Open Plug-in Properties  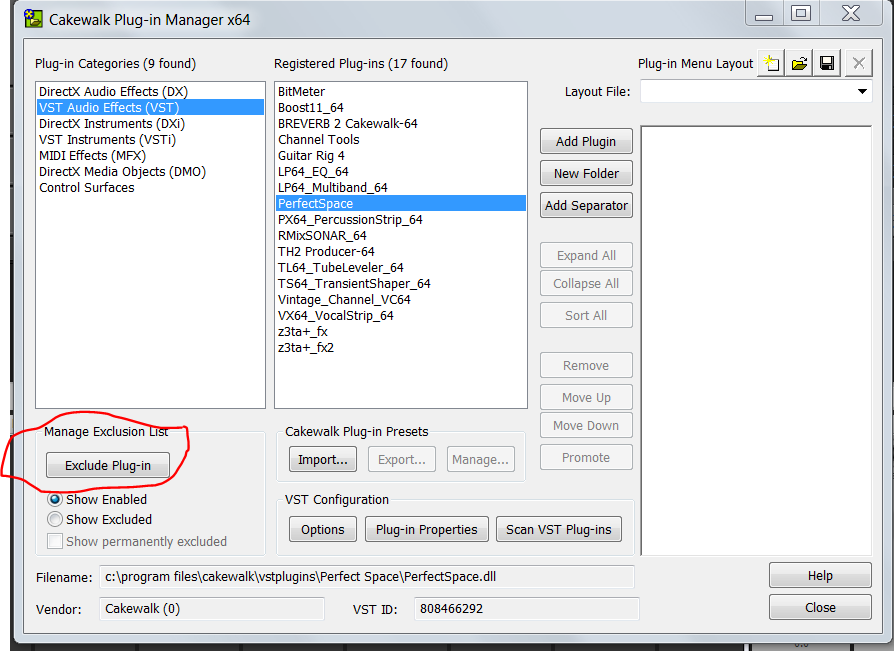pos(427,529)
